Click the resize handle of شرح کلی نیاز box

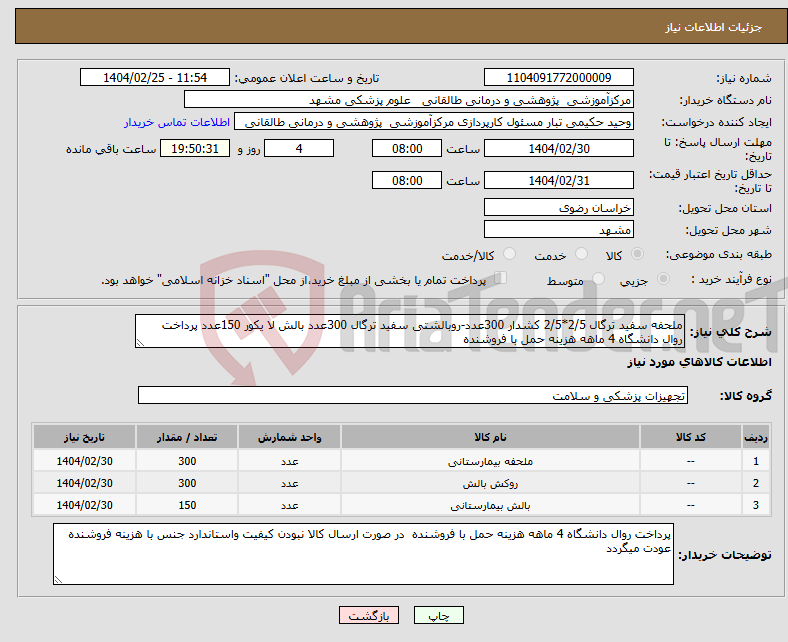click(x=140, y=343)
